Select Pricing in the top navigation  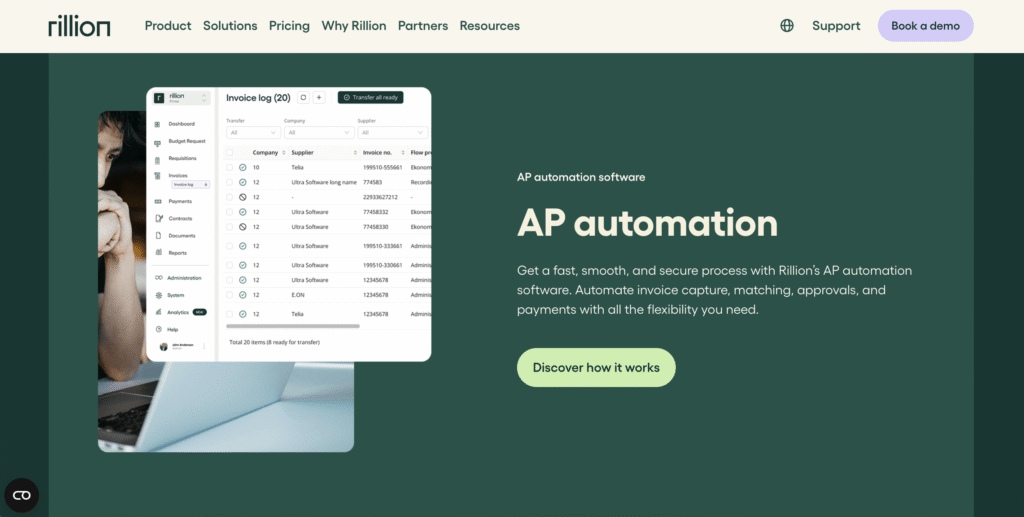point(289,26)
